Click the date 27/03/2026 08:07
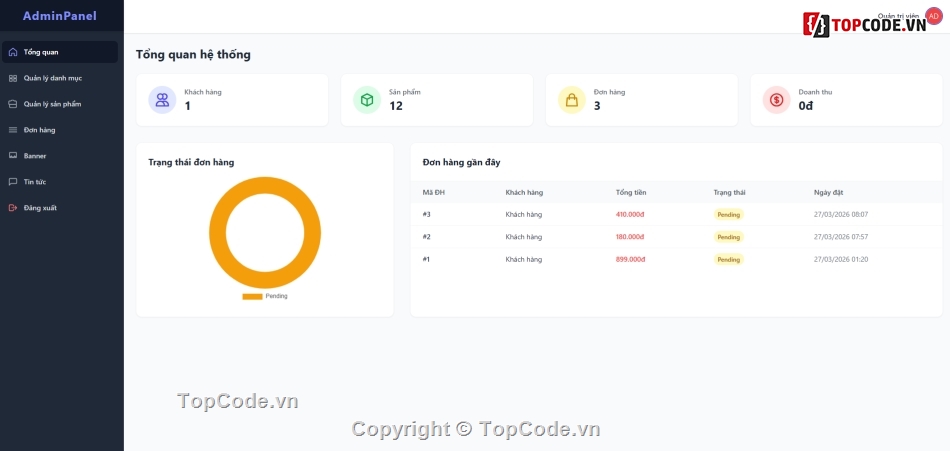This screenshot has height=451, width=950. point(841,215)
